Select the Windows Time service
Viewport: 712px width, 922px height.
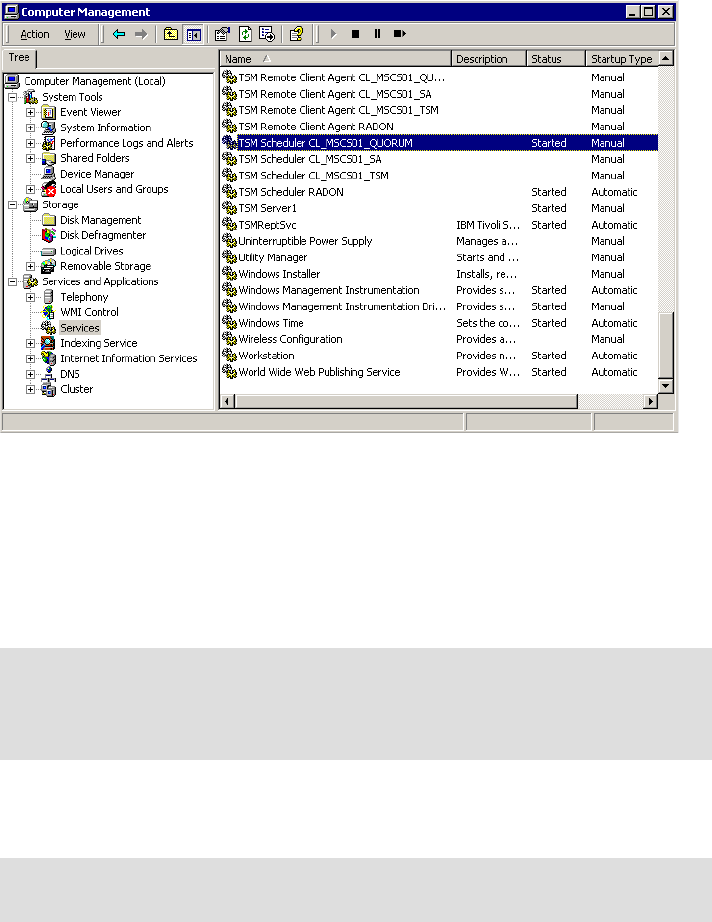pos(439,323)
